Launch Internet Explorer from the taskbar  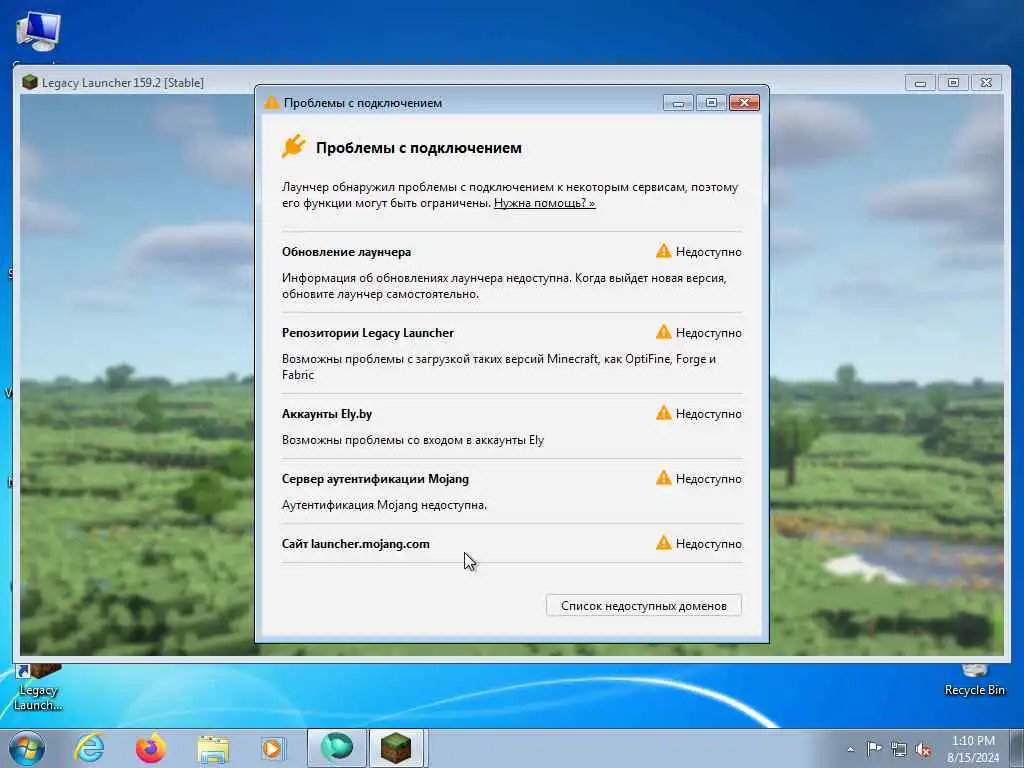pos(89,748)
